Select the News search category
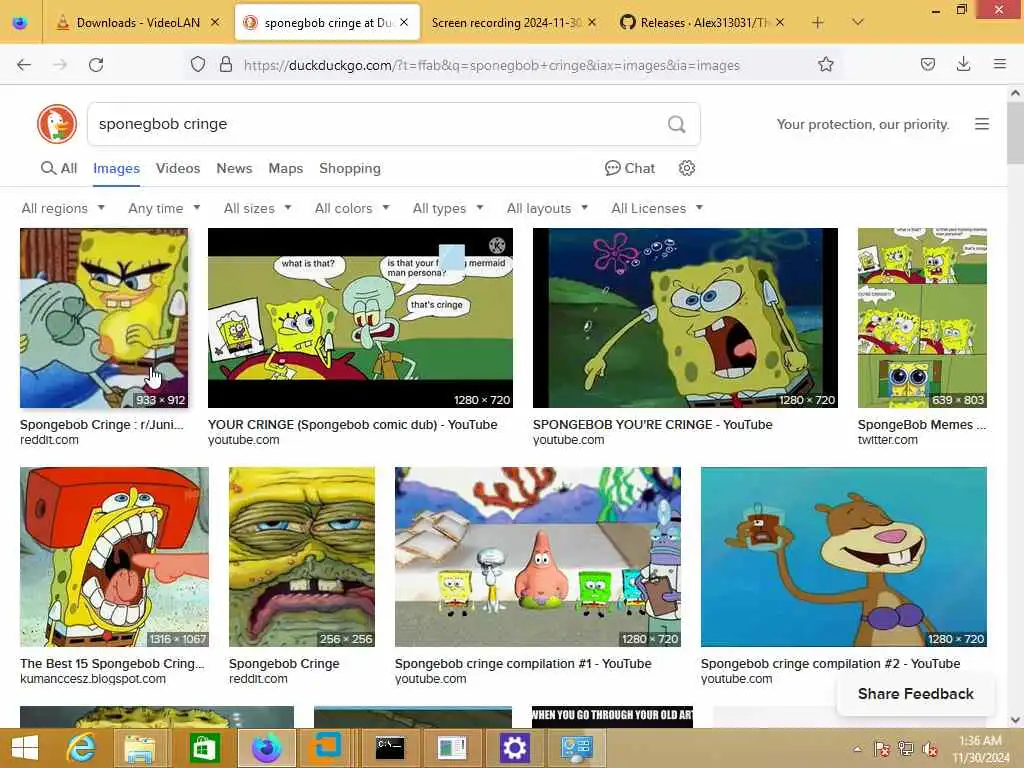 pos(234,168)
